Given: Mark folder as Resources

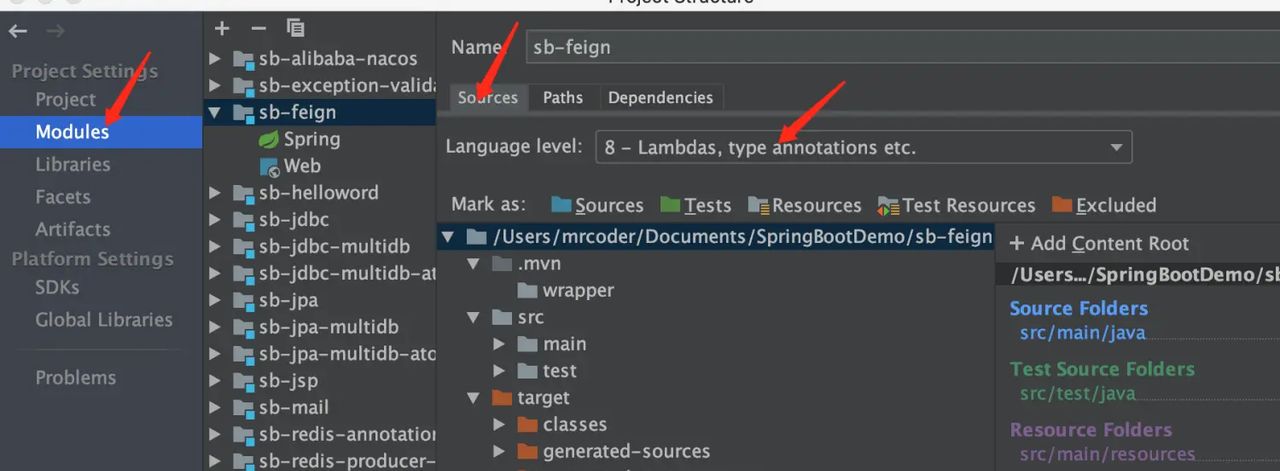Looking at the screenshot, I should [805, 205].
